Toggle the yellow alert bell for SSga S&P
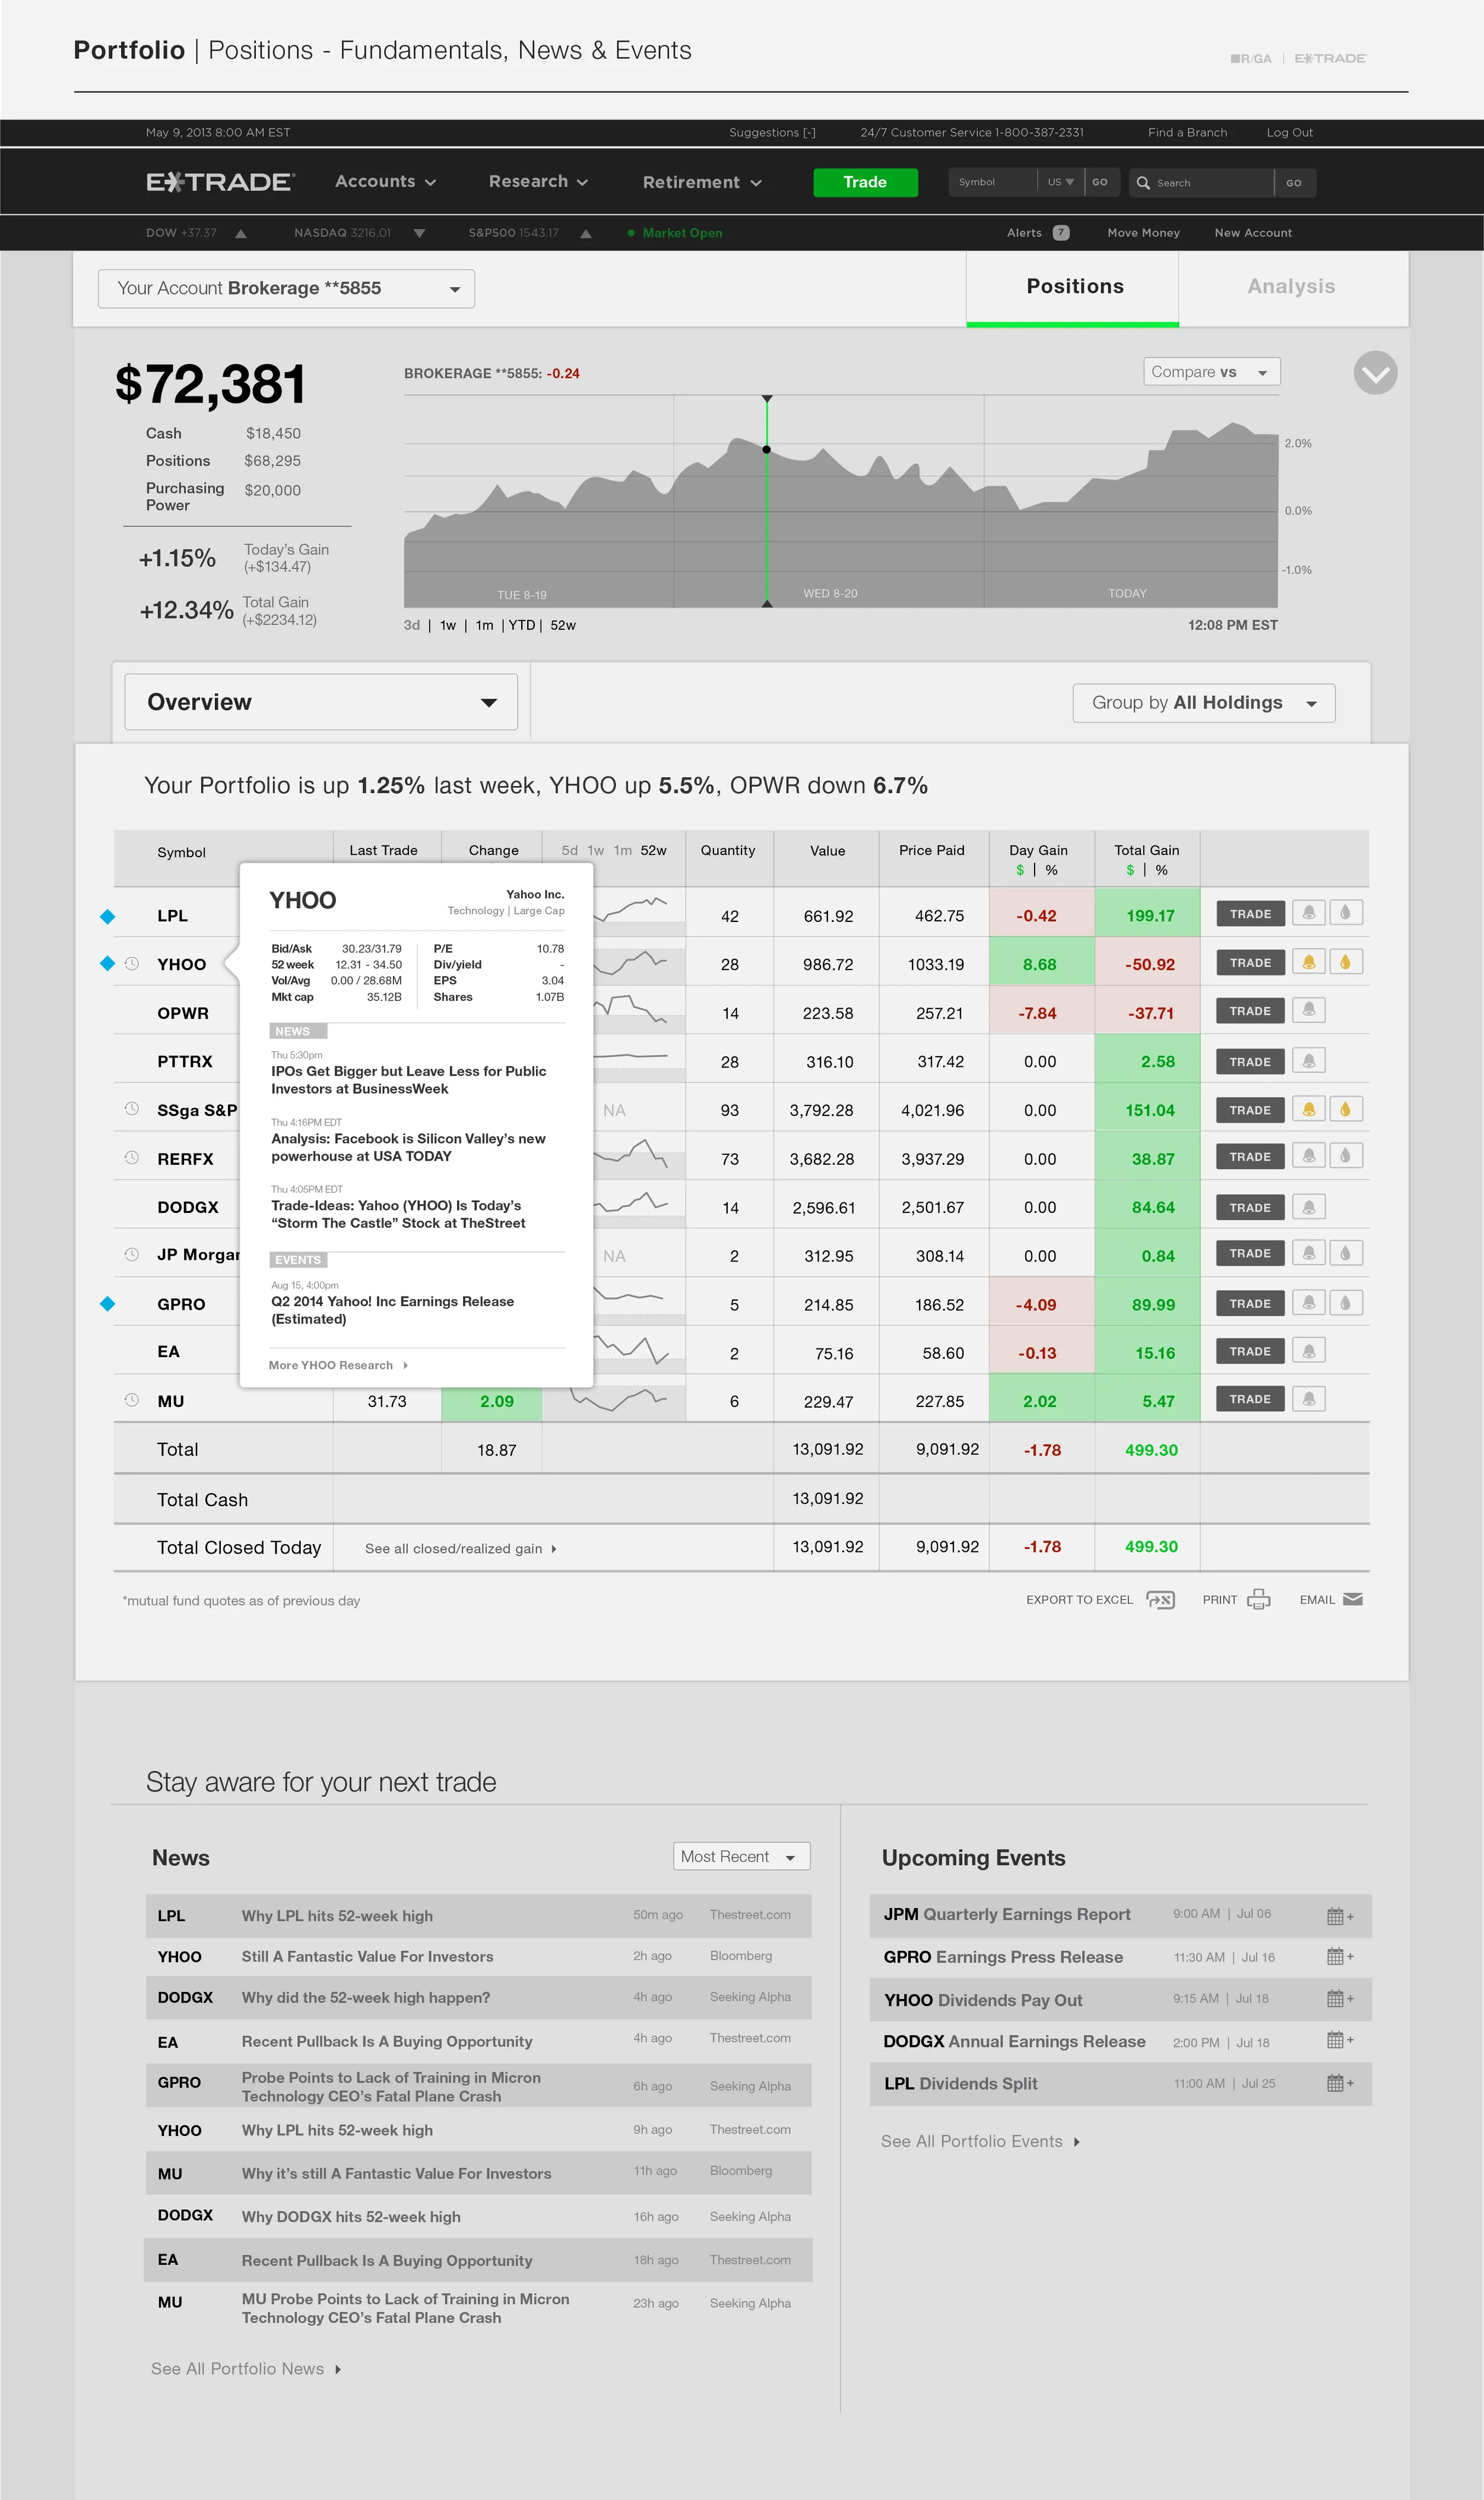The width and height of the screenshot is (1484, 2500). [1308, 1109]
